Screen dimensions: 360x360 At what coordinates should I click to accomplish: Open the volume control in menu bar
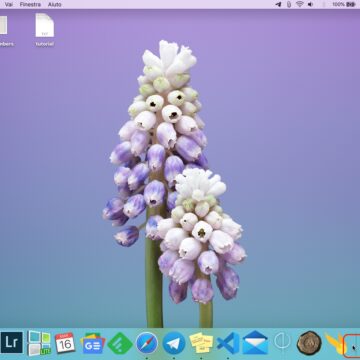[310, 4]
